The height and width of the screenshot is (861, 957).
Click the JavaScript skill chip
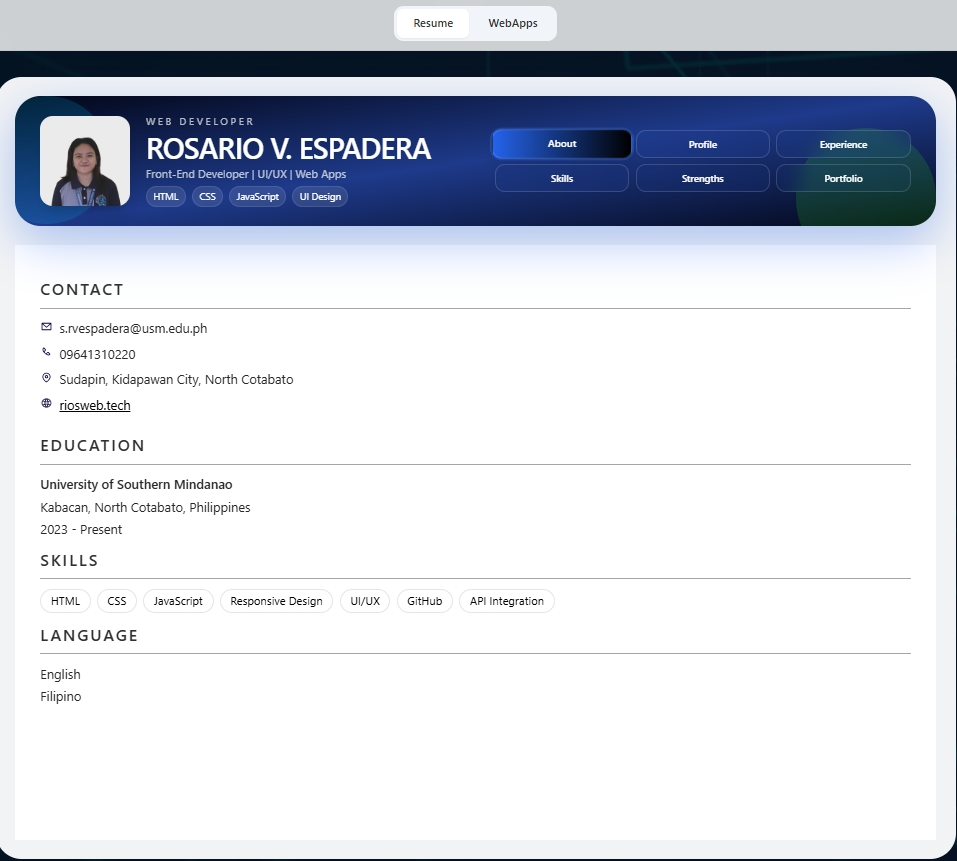[178, 601]
